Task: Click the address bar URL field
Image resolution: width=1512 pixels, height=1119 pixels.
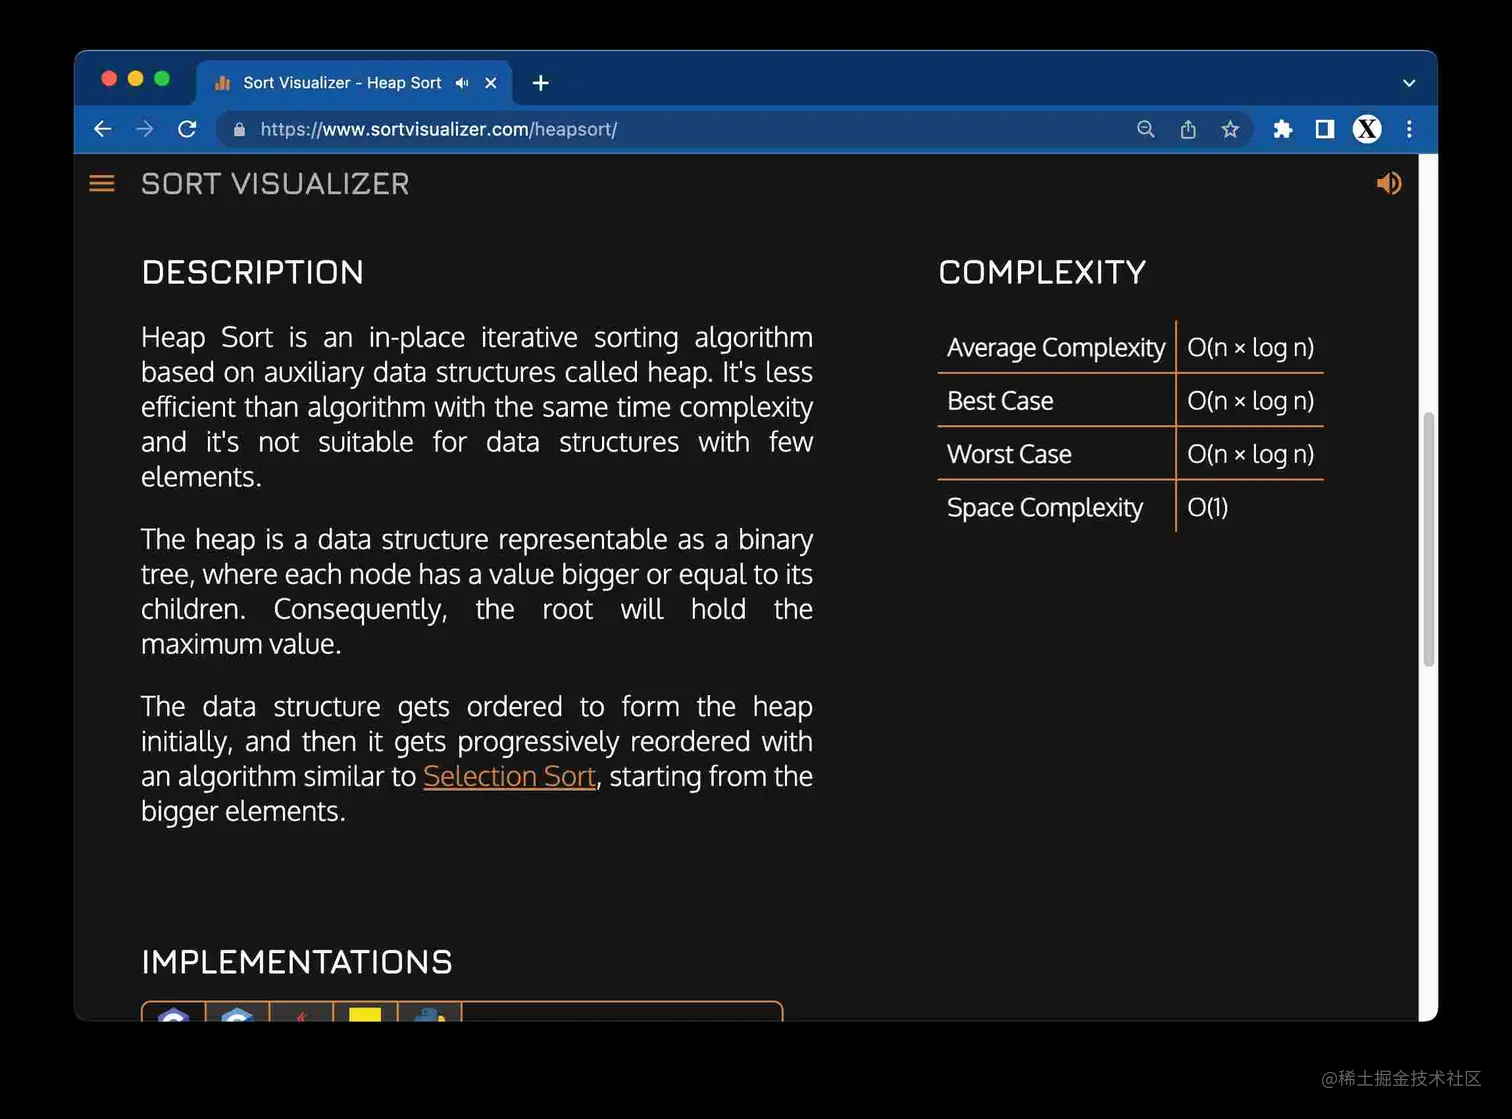Action: [x=440, y=129]
